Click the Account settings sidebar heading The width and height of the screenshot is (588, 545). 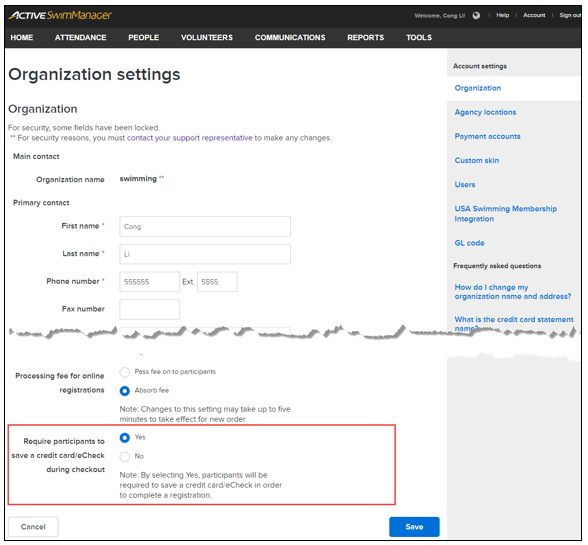point(480,66)
